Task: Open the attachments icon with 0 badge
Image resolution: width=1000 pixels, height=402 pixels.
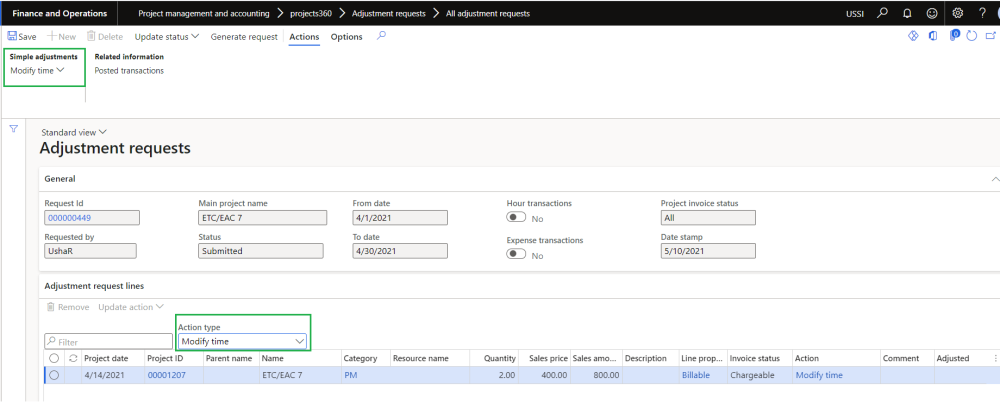Action: click(x=955, y=36)
